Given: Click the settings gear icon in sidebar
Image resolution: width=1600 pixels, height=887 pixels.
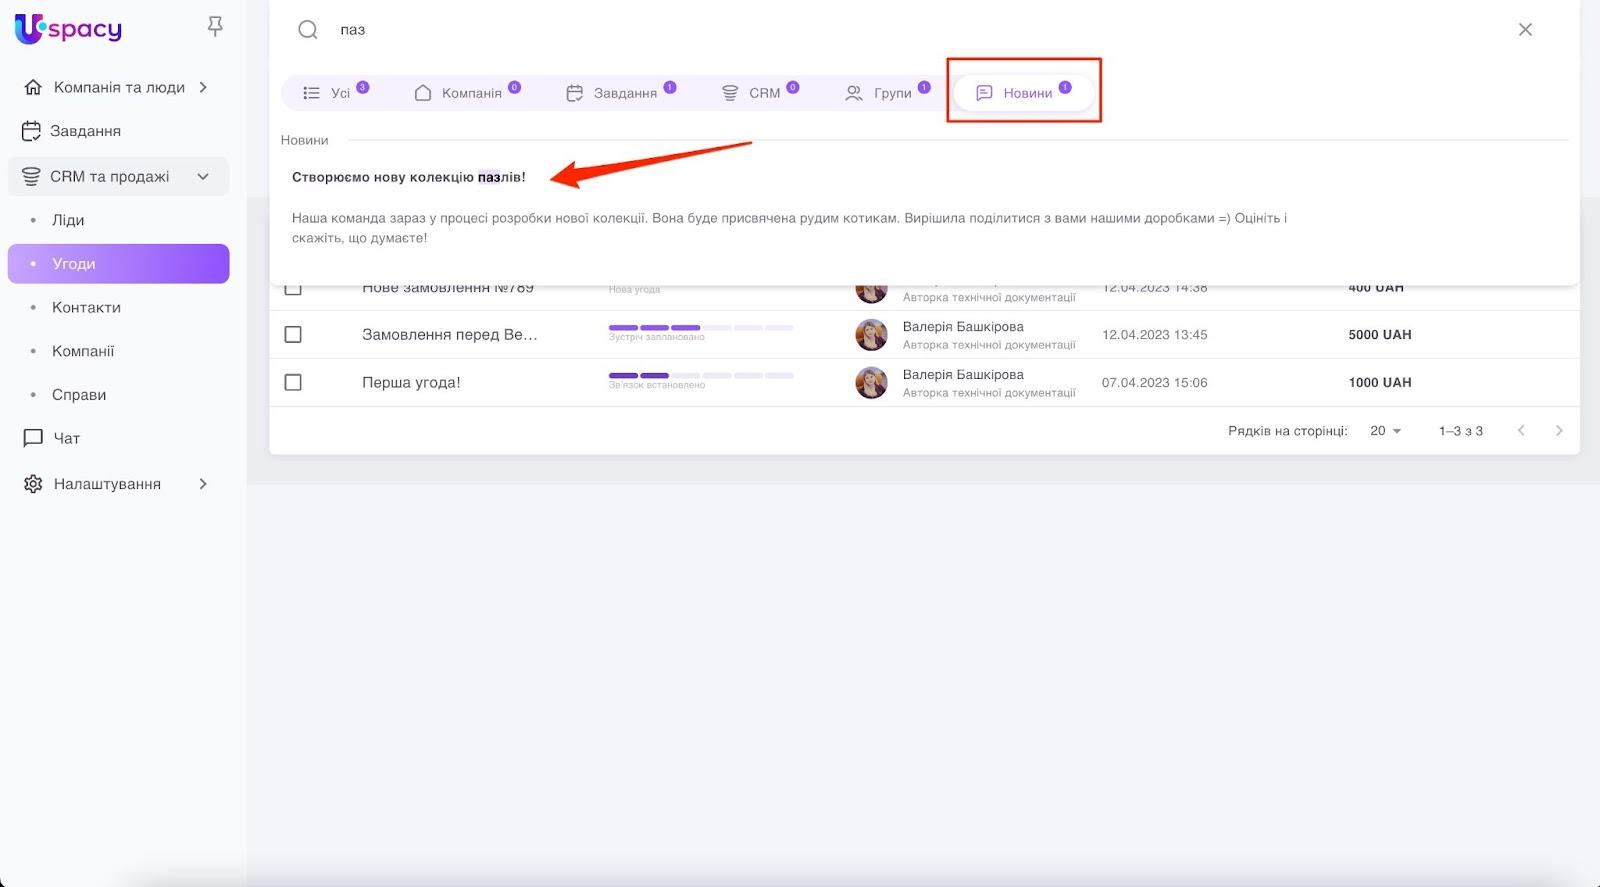Looking at the screenshot, I should click(x=33, y=484).
